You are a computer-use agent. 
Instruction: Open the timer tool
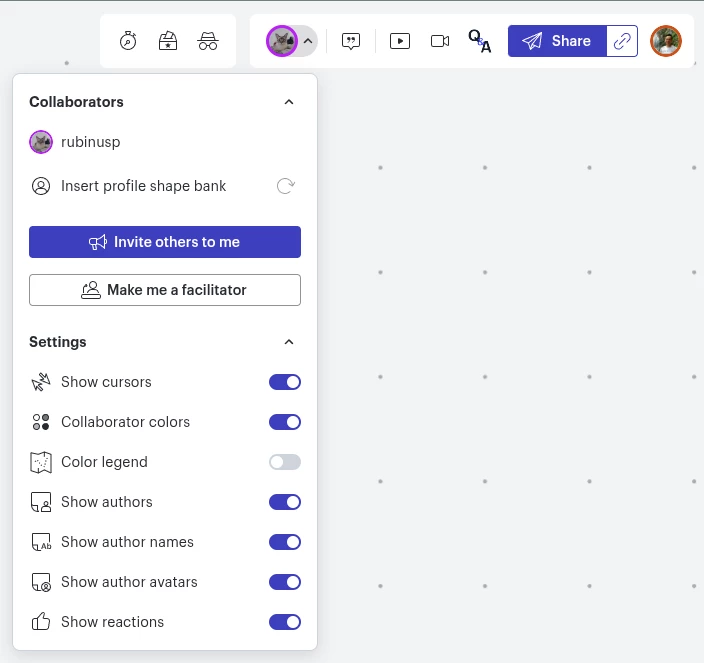point(128,41)
